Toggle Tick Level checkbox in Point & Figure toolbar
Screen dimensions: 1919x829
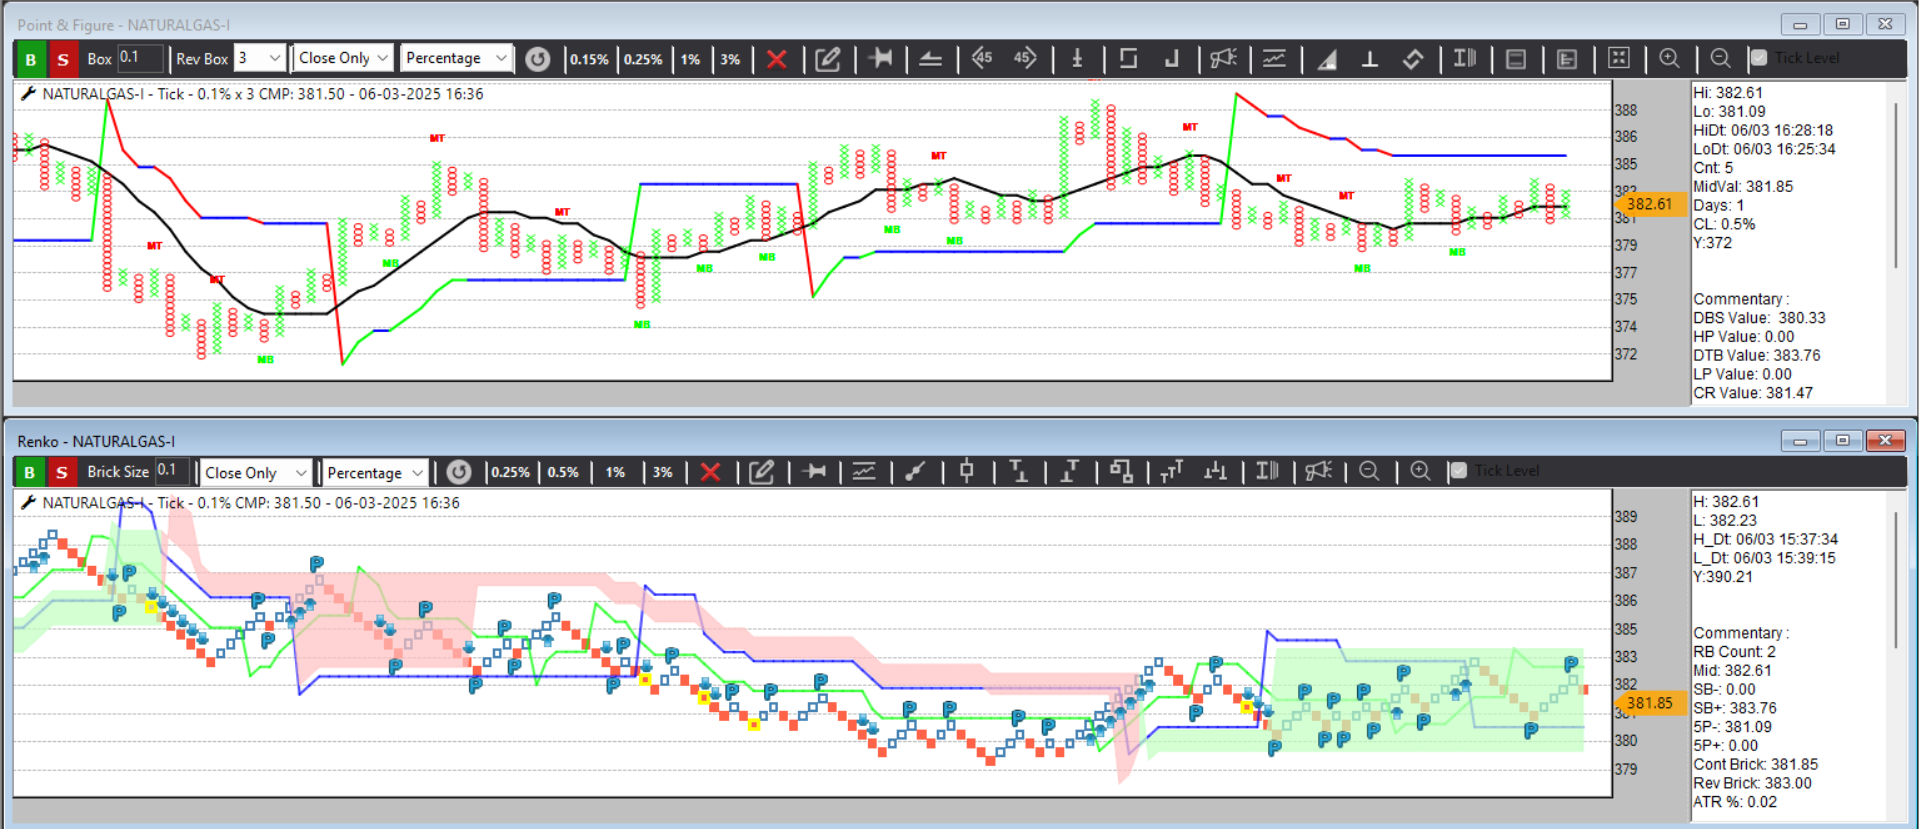click(x=1759, y=58)
